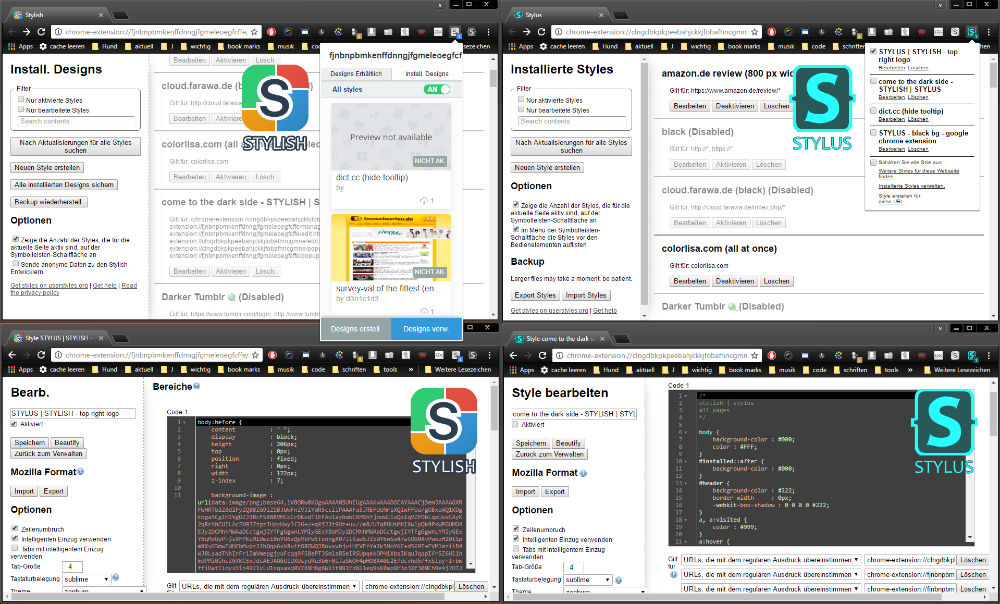Open the Installierte Styles verwalten link in the Stylus popup

pos(910,185)
